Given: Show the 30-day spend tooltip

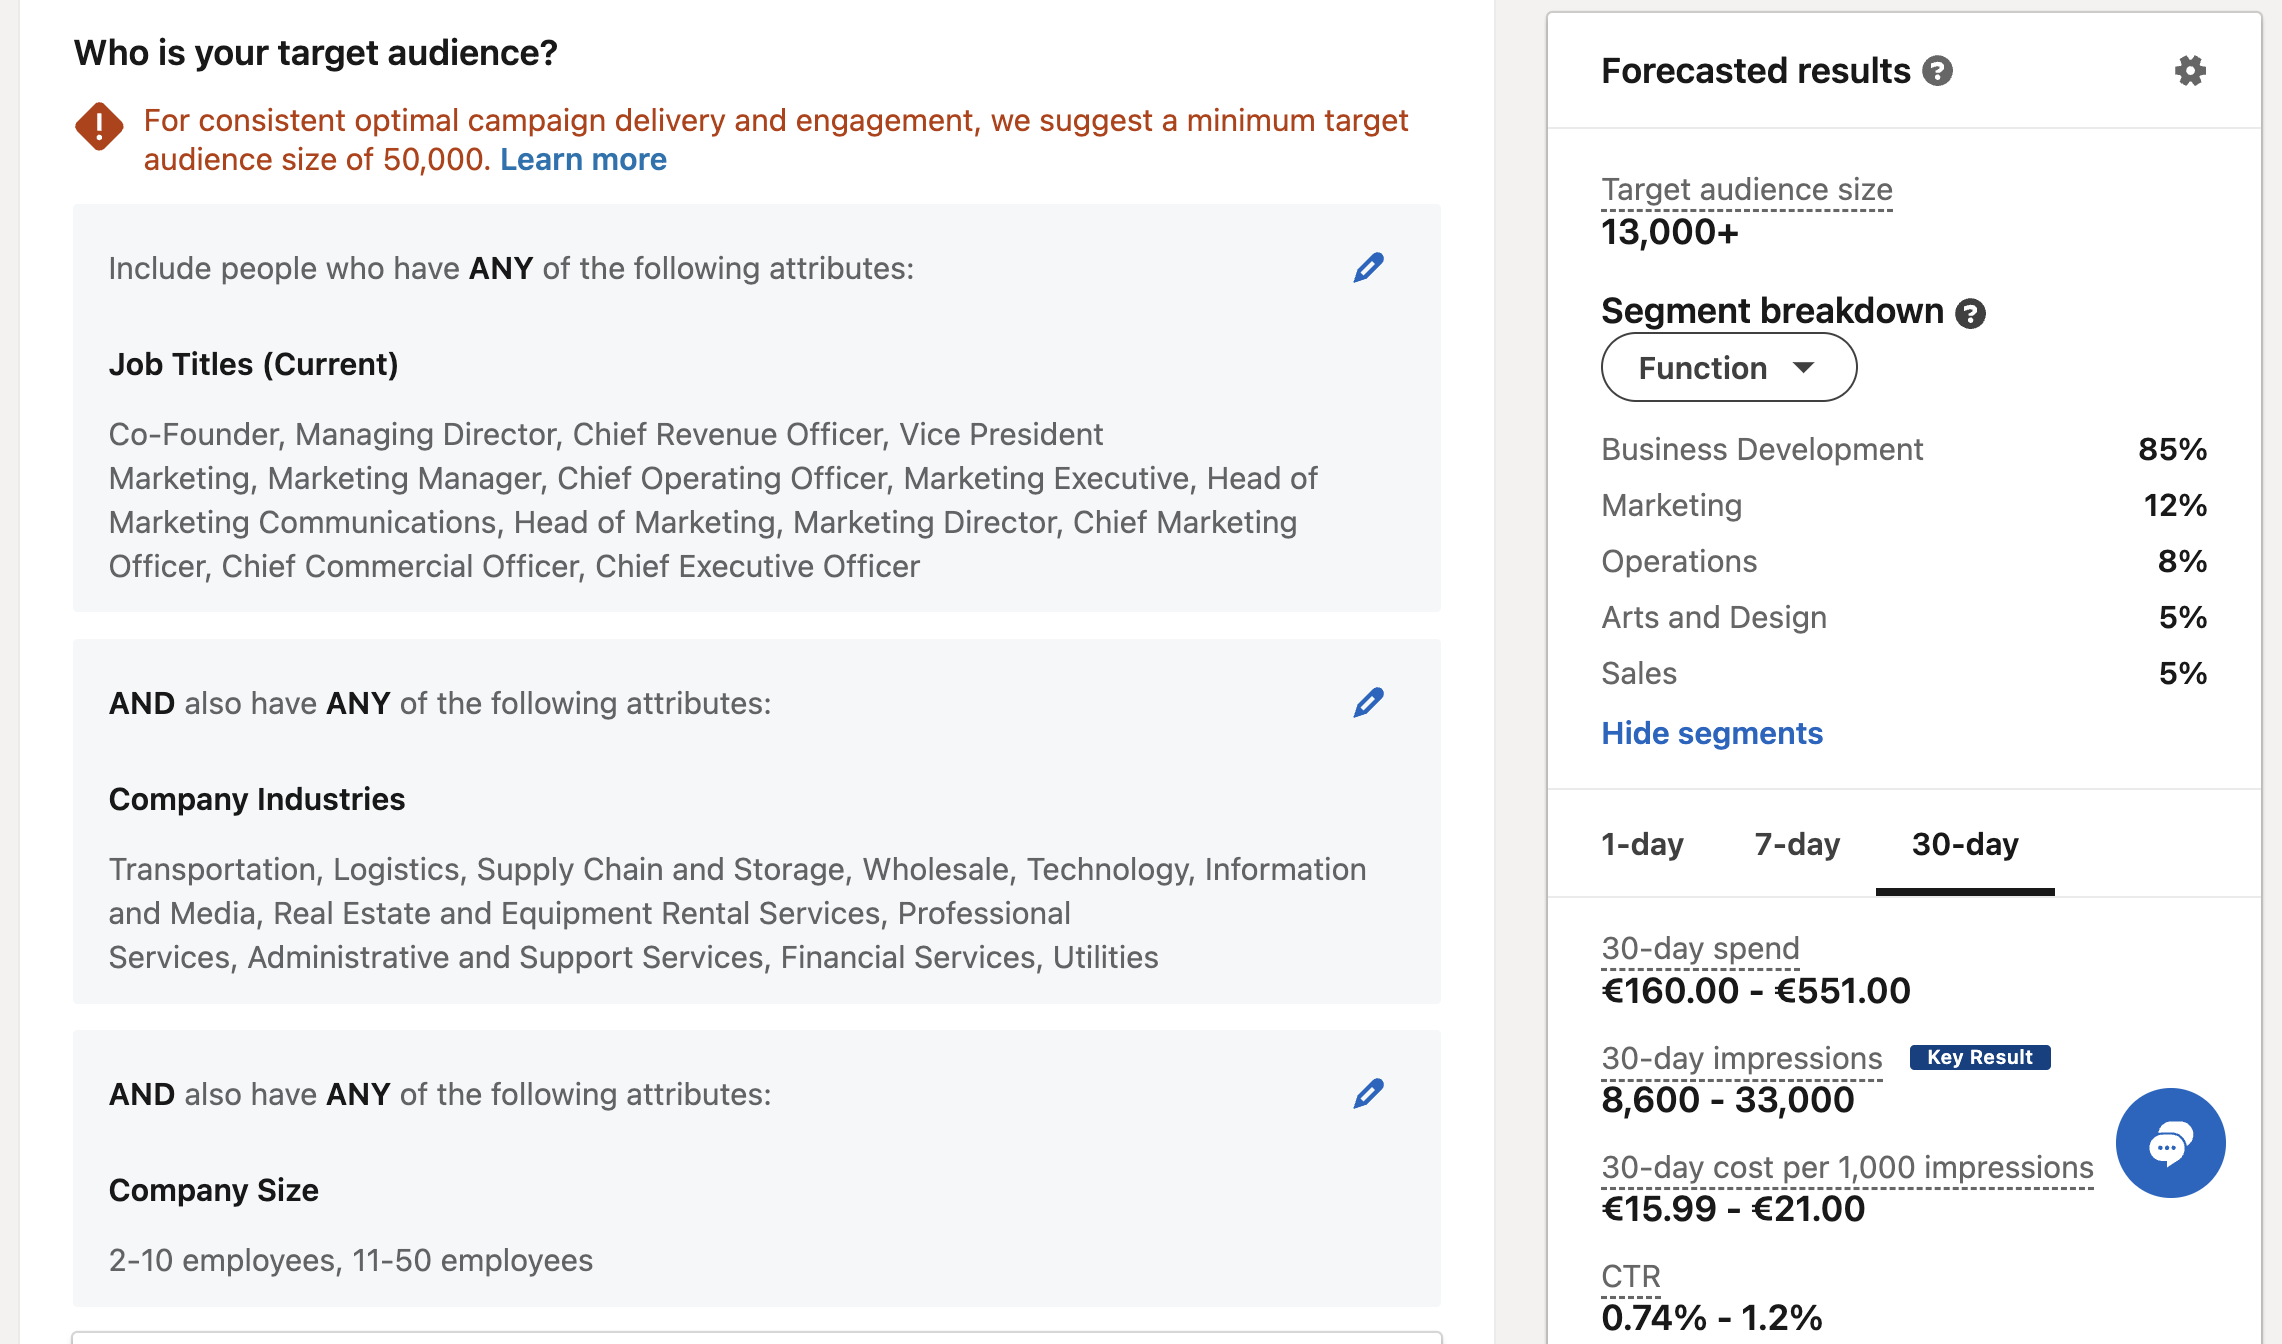Looking at the screenshot, I should tap(1699, 948).
